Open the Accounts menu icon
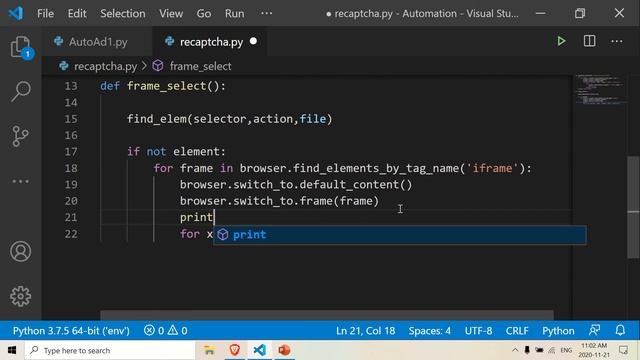This screenshot has height=360, width=640. coord(20,251)
